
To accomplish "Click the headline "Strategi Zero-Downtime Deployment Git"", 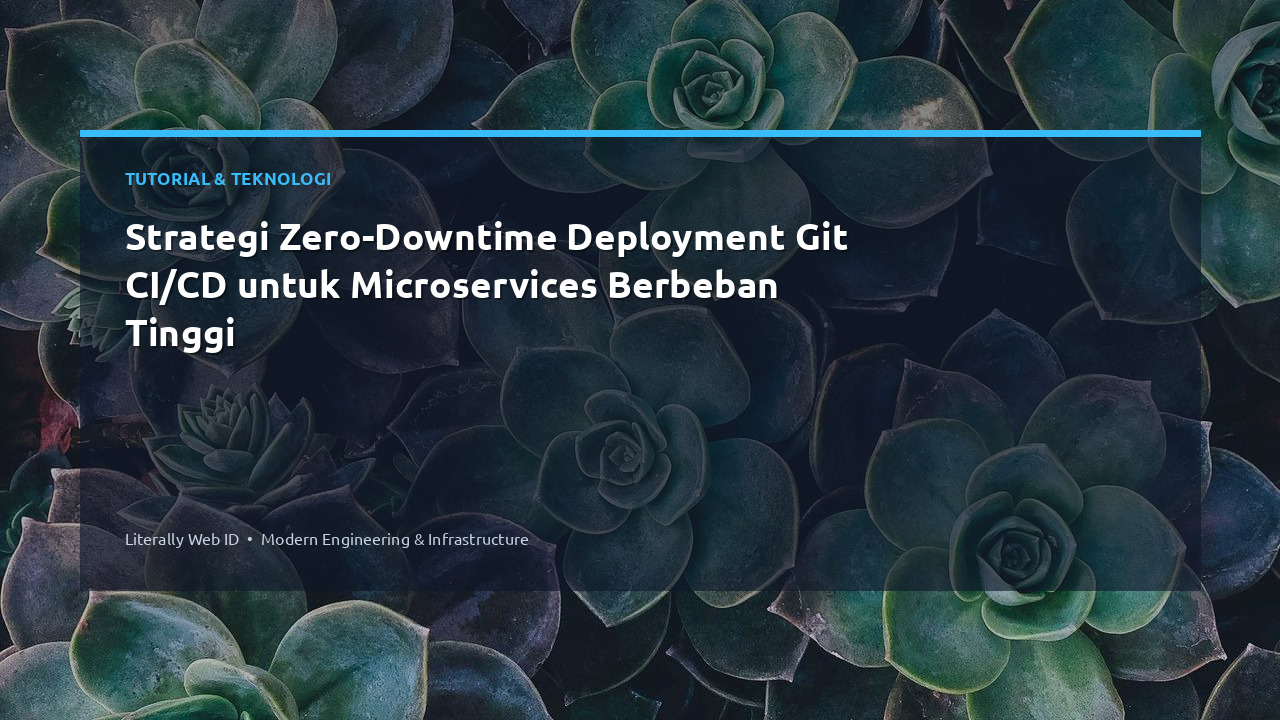I will (486, 238).
